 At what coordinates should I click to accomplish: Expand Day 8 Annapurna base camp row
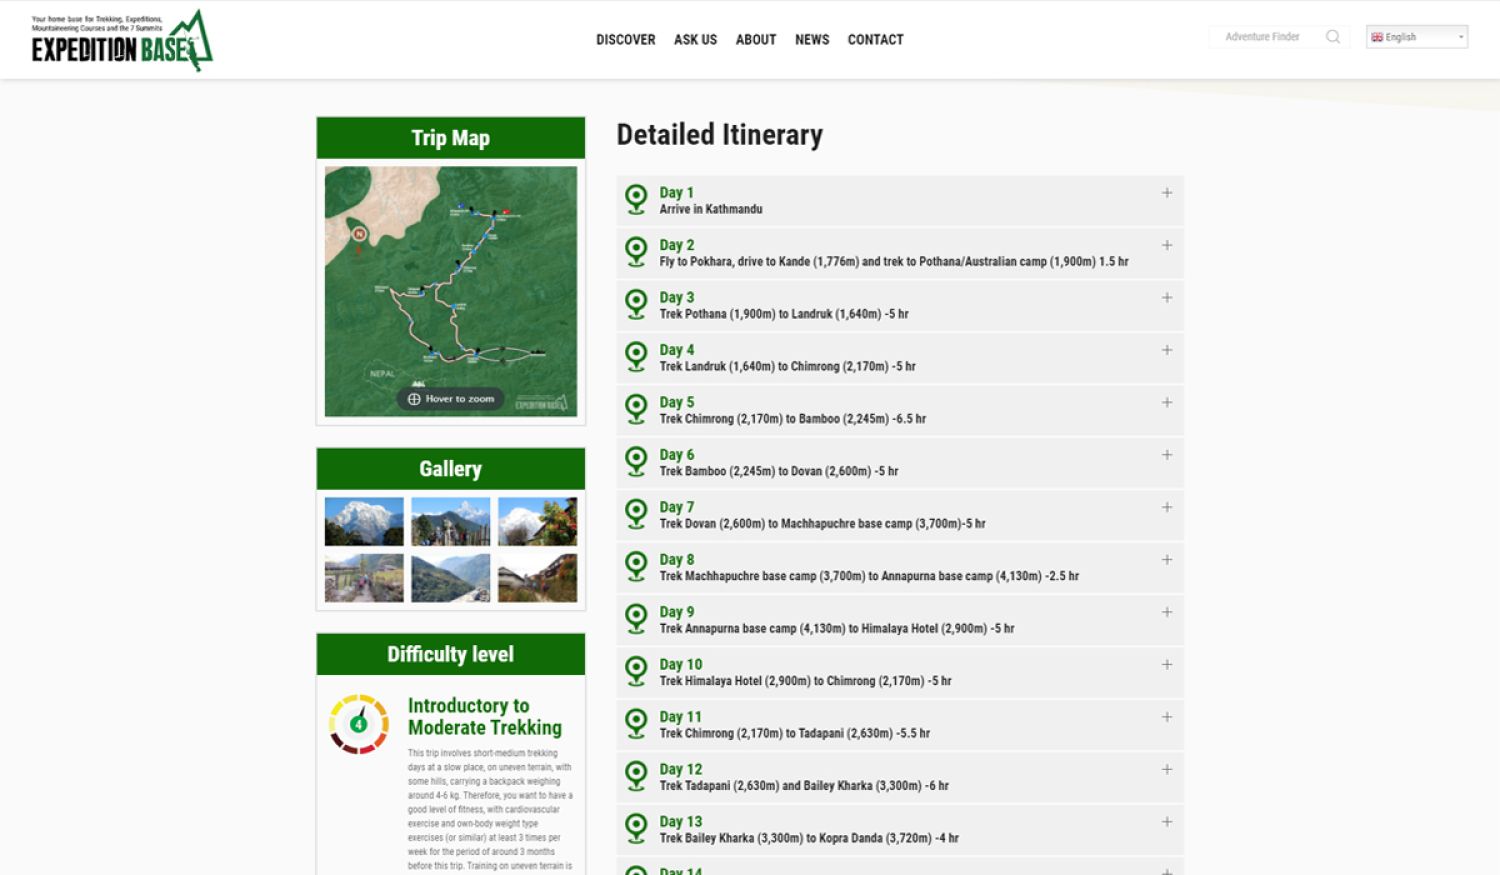click(1166, 560)
